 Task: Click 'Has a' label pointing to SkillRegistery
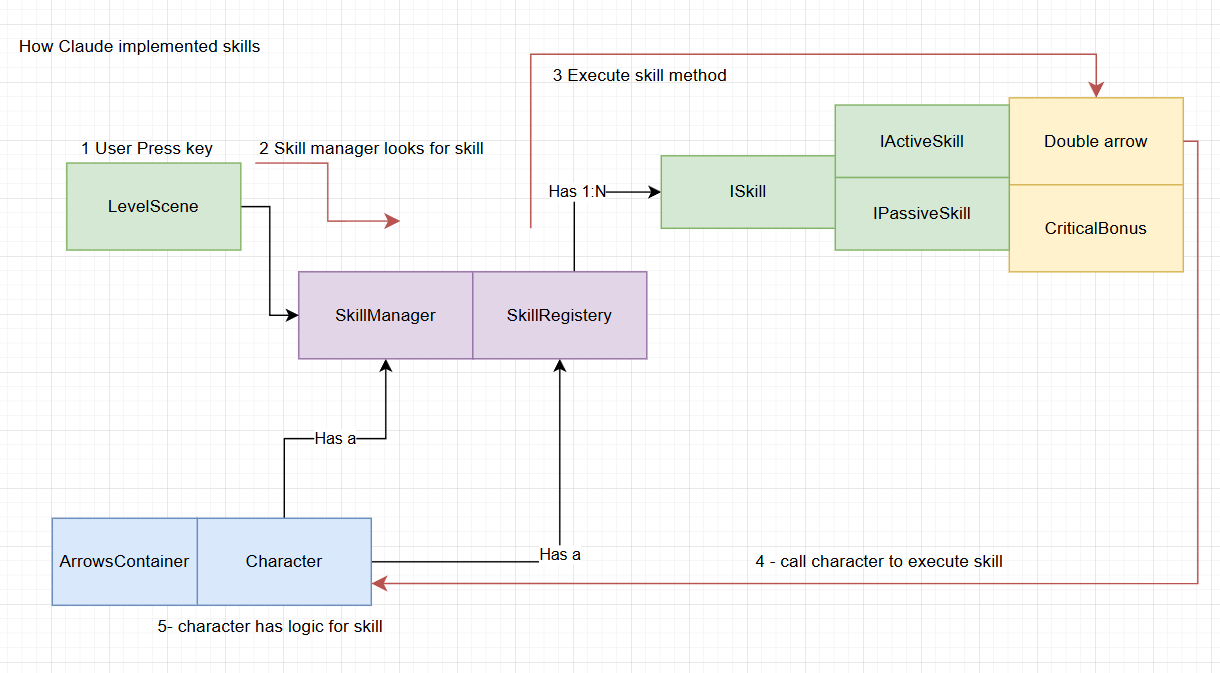tap(559, 554)
